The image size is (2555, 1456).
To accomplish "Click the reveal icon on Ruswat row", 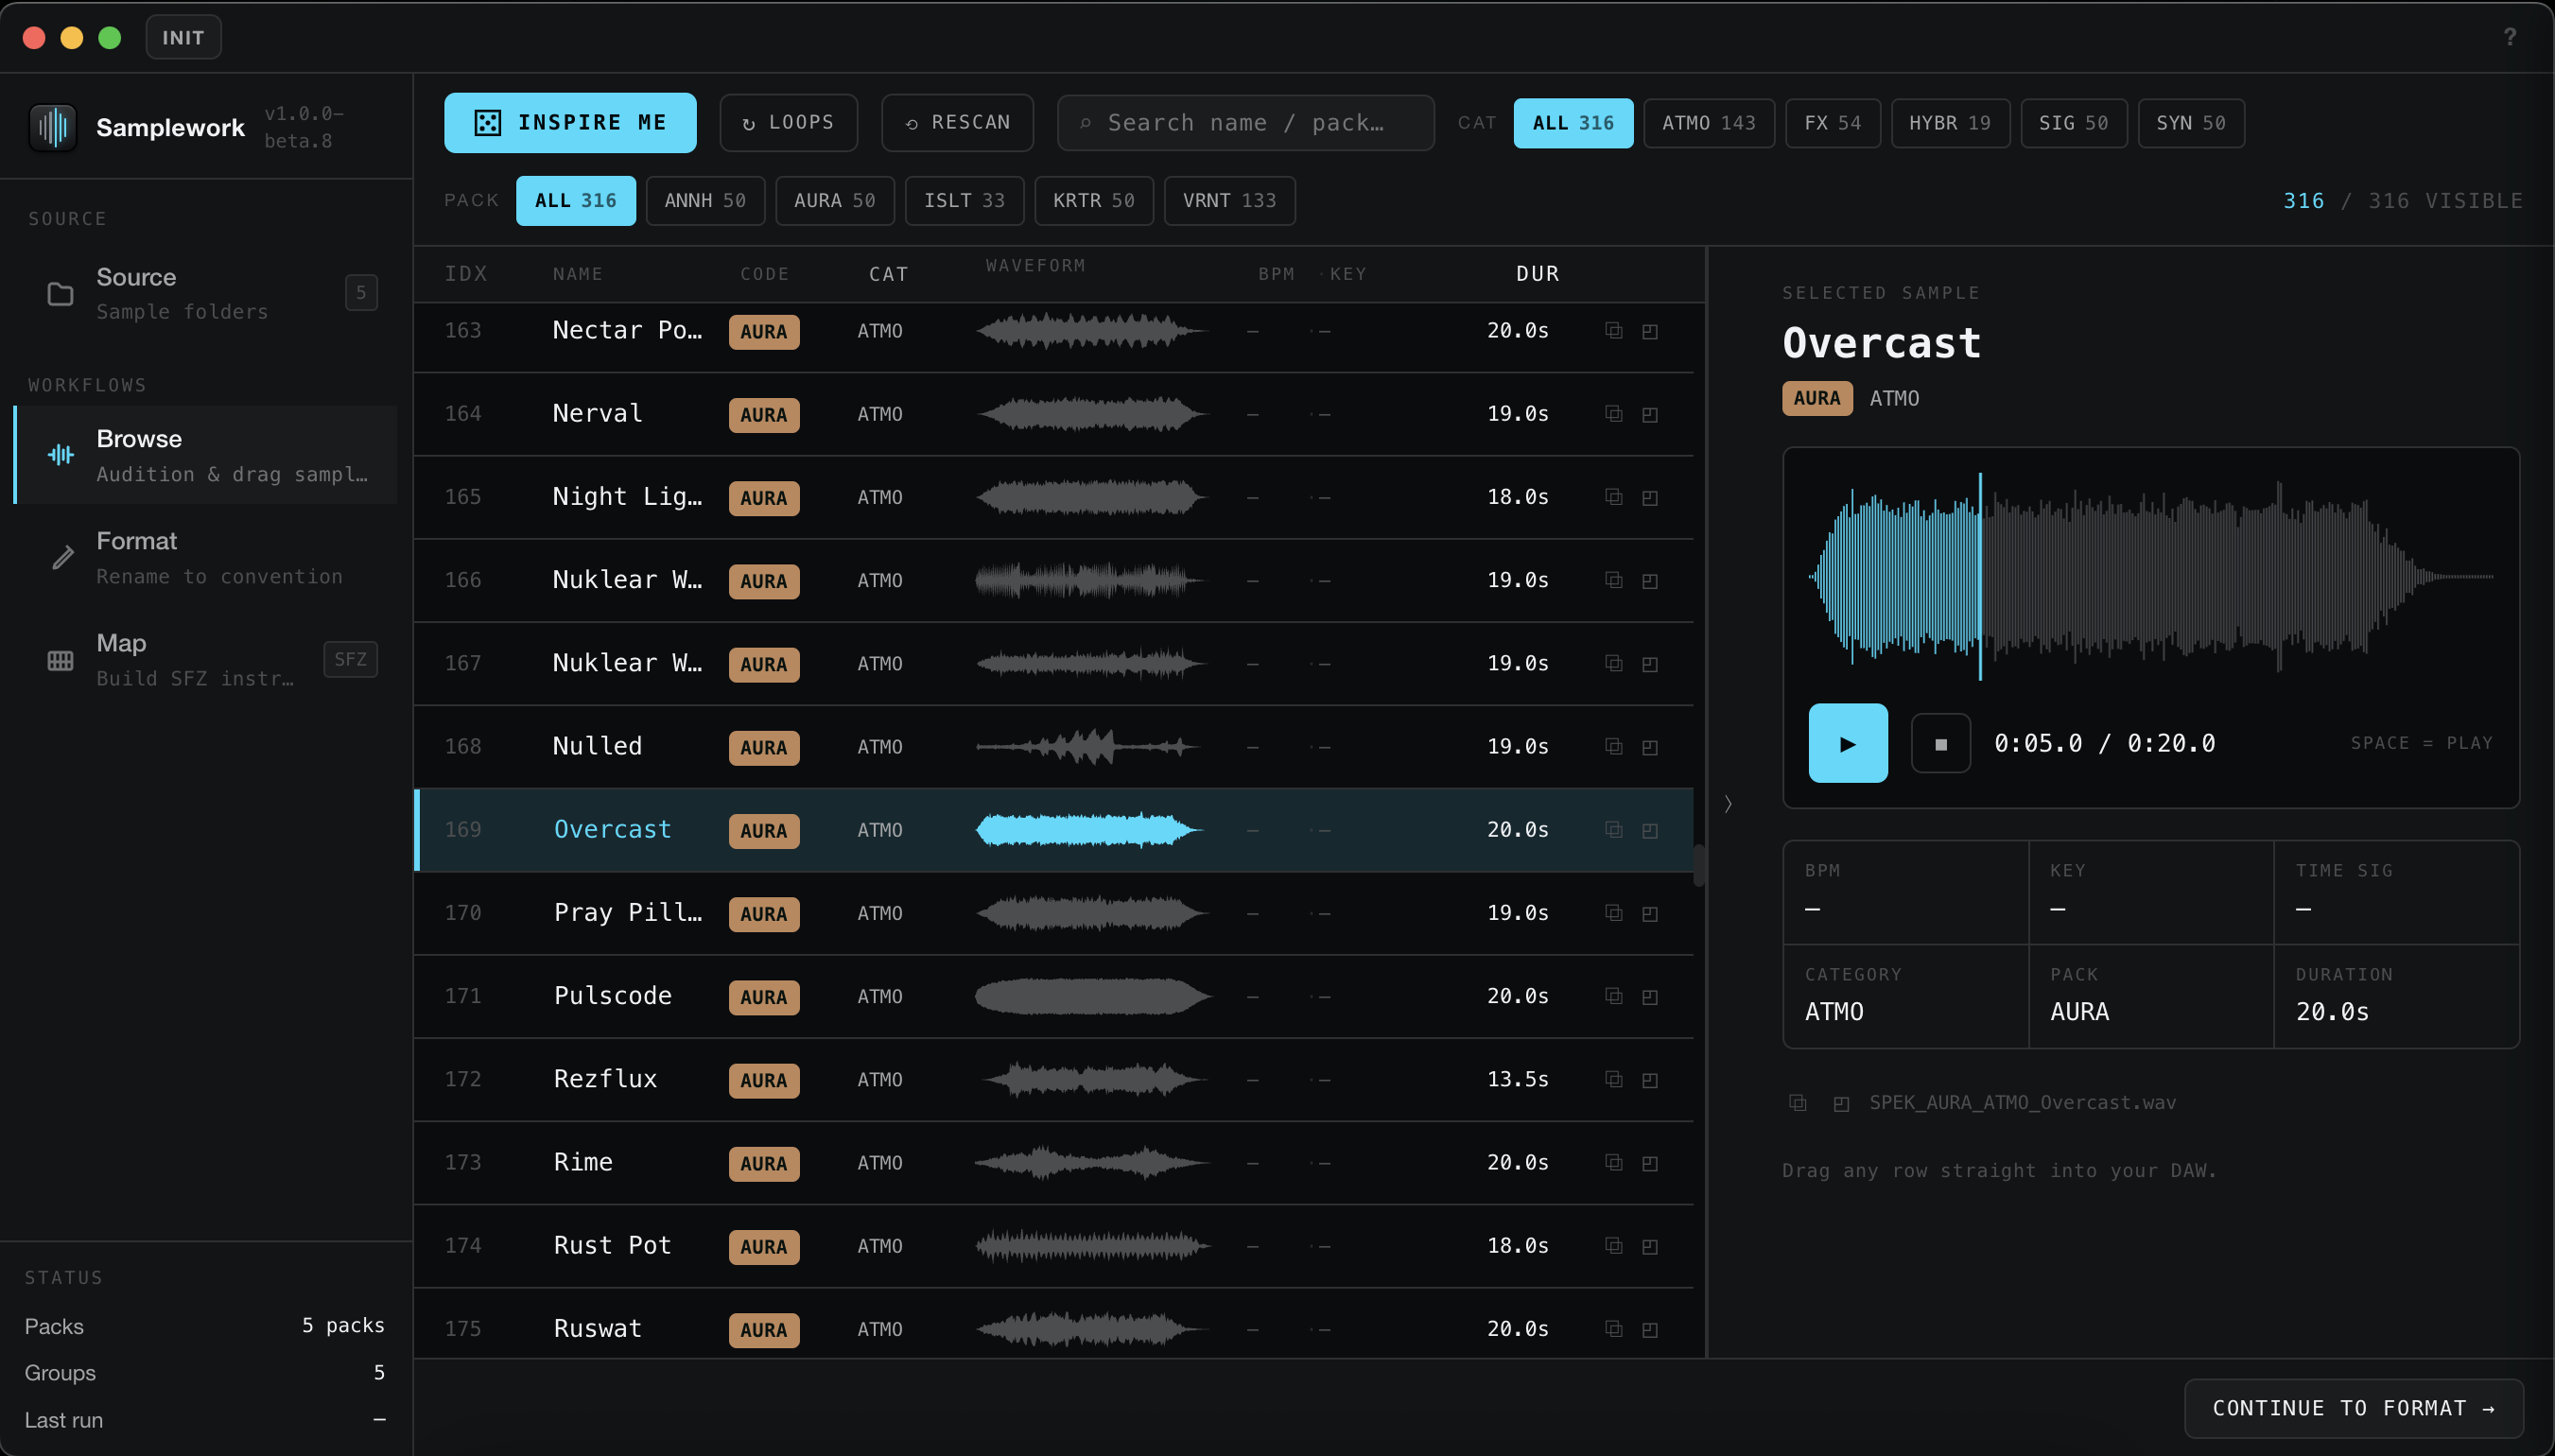I will pyautogui.click(x=1650, y=1329).
